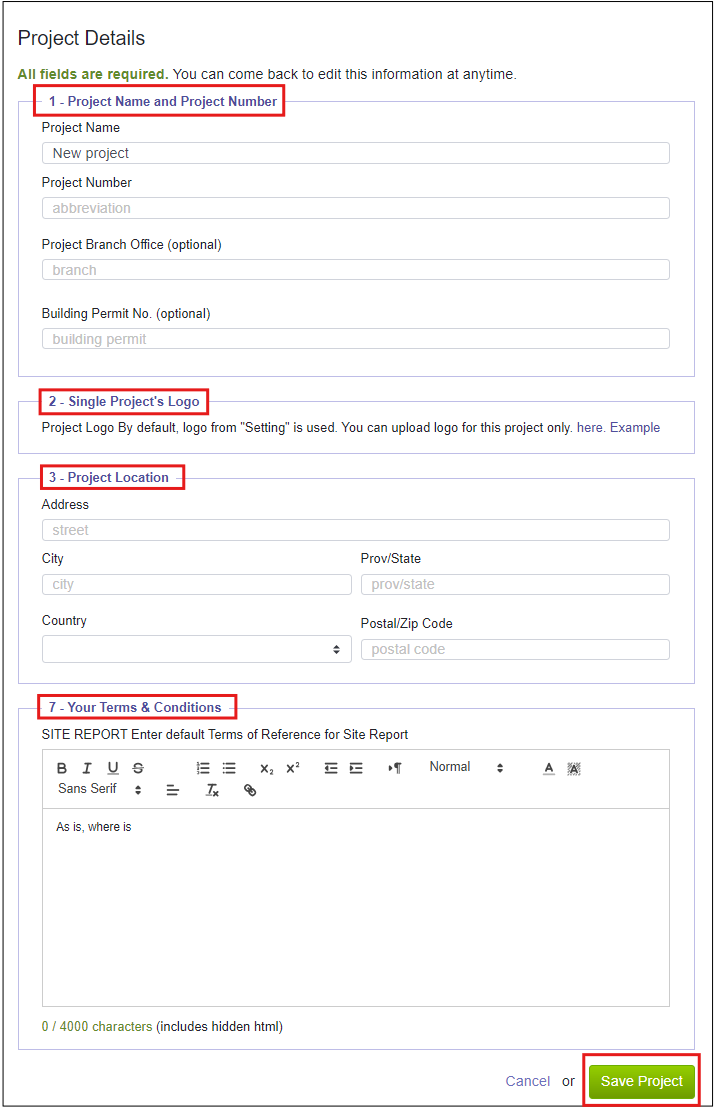Open the text background color picker
Viewport: 714px width, 1111px height.
pyautogui.click(x=574, y=768)
